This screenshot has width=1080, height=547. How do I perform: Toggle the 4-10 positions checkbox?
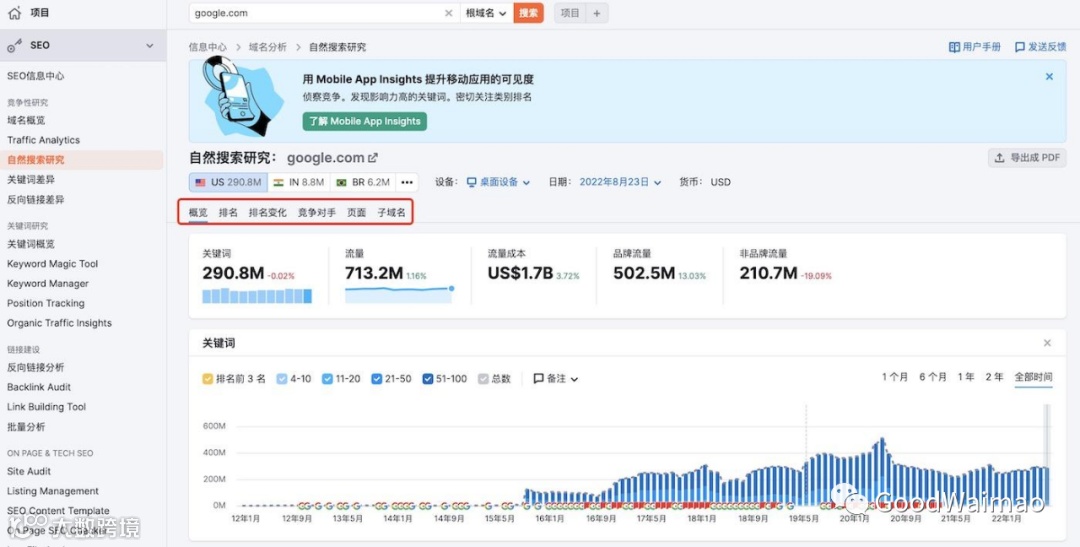pos(281,379)
